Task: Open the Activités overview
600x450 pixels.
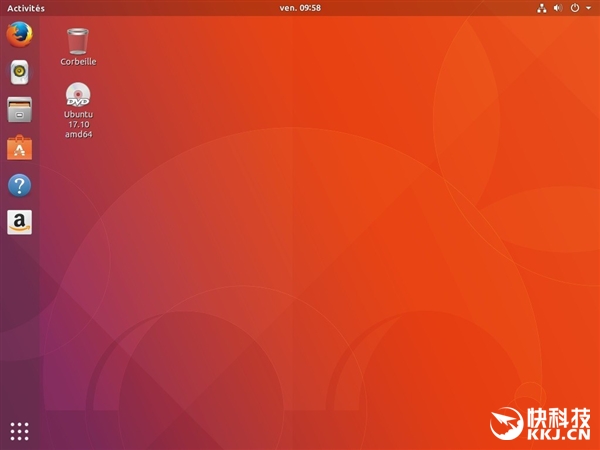Action: pos(26,8)
